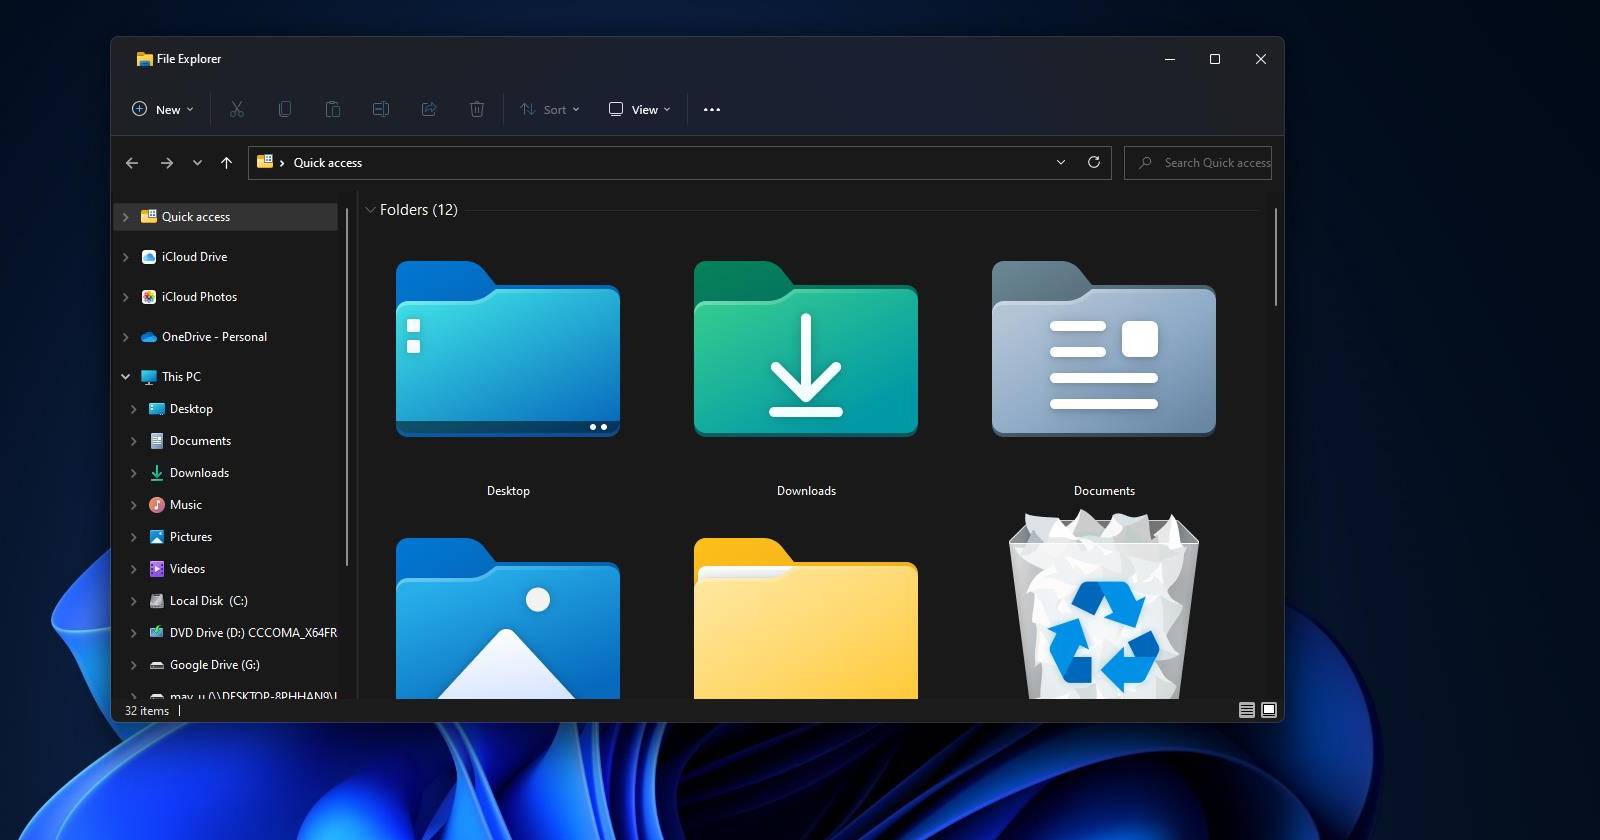Screen dimensions: 1600x840
Task: Click the Share icon in toolbar
Action: [x=429, y=109]
